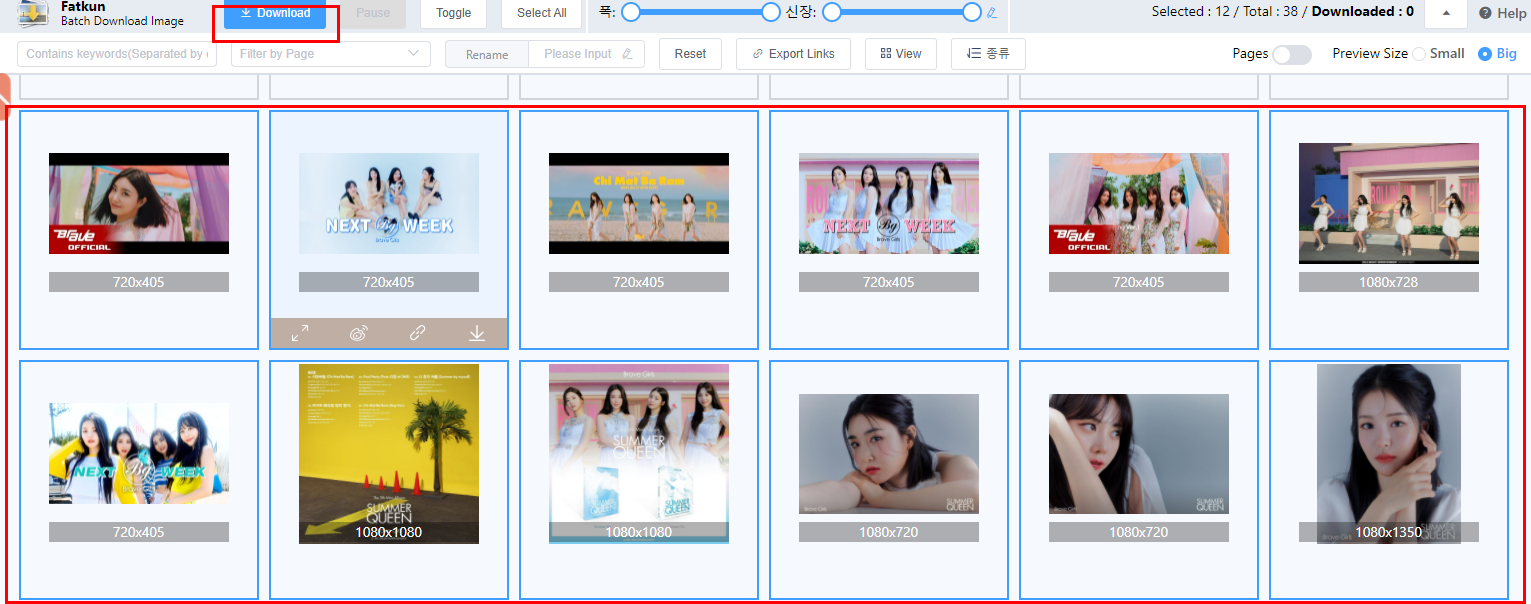Open the 종류 sort button
1531x604 pixels.
(988, 54)
